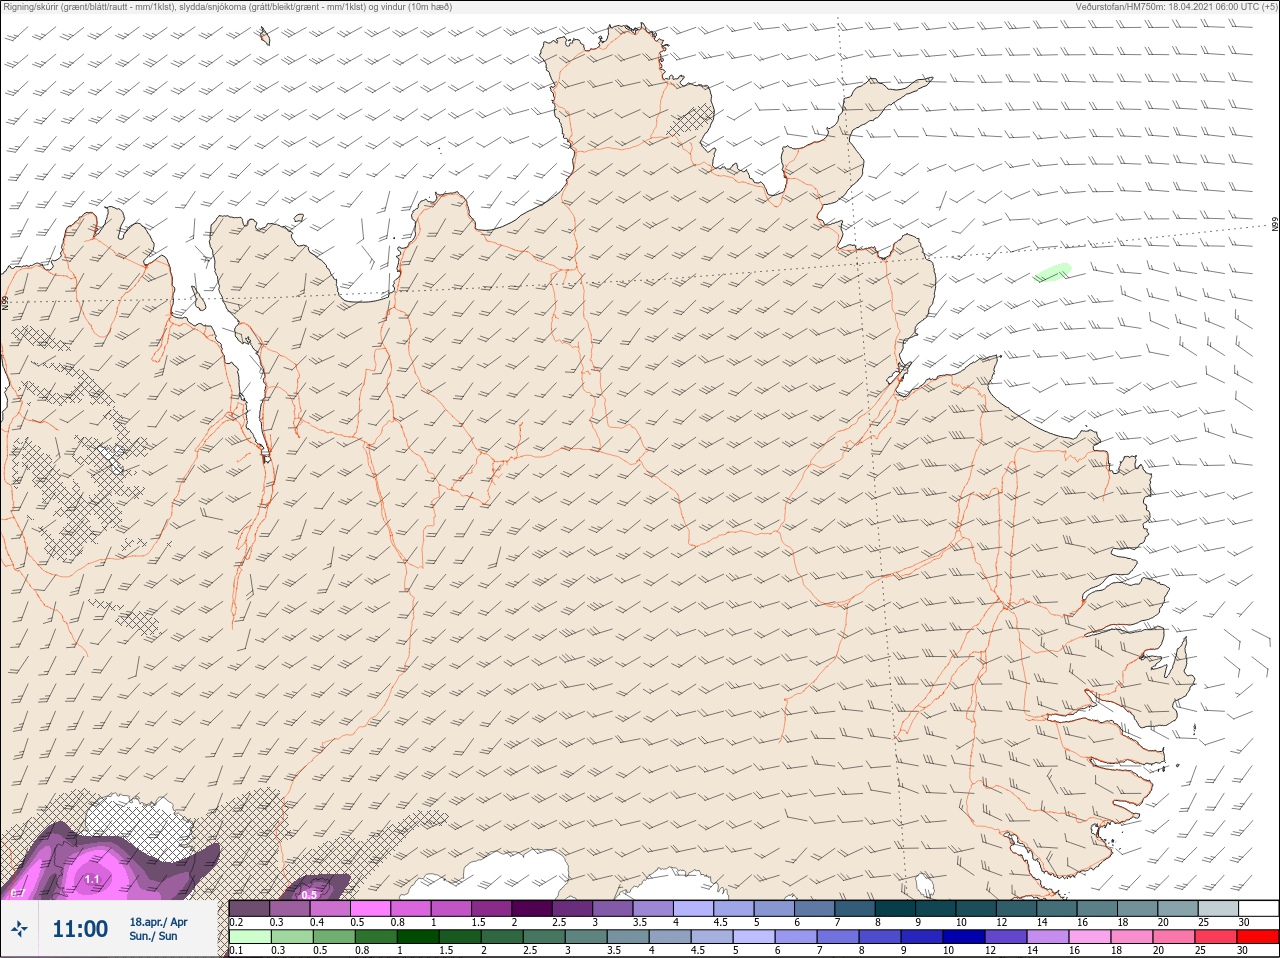
Task: Click the small light green precipitation patch offshore
Action: point(1052,271)
